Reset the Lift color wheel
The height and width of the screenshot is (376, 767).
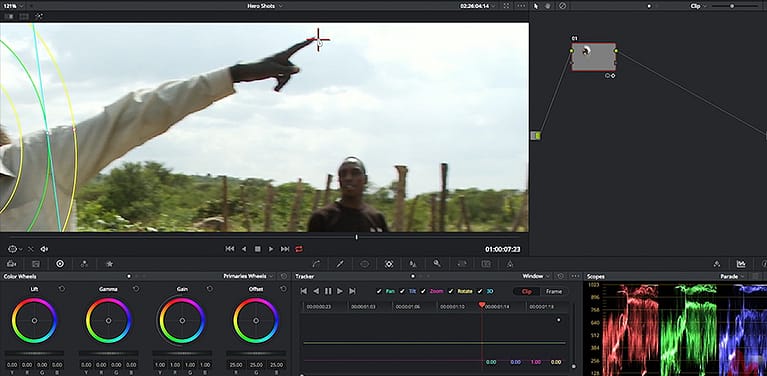(62, 289)
